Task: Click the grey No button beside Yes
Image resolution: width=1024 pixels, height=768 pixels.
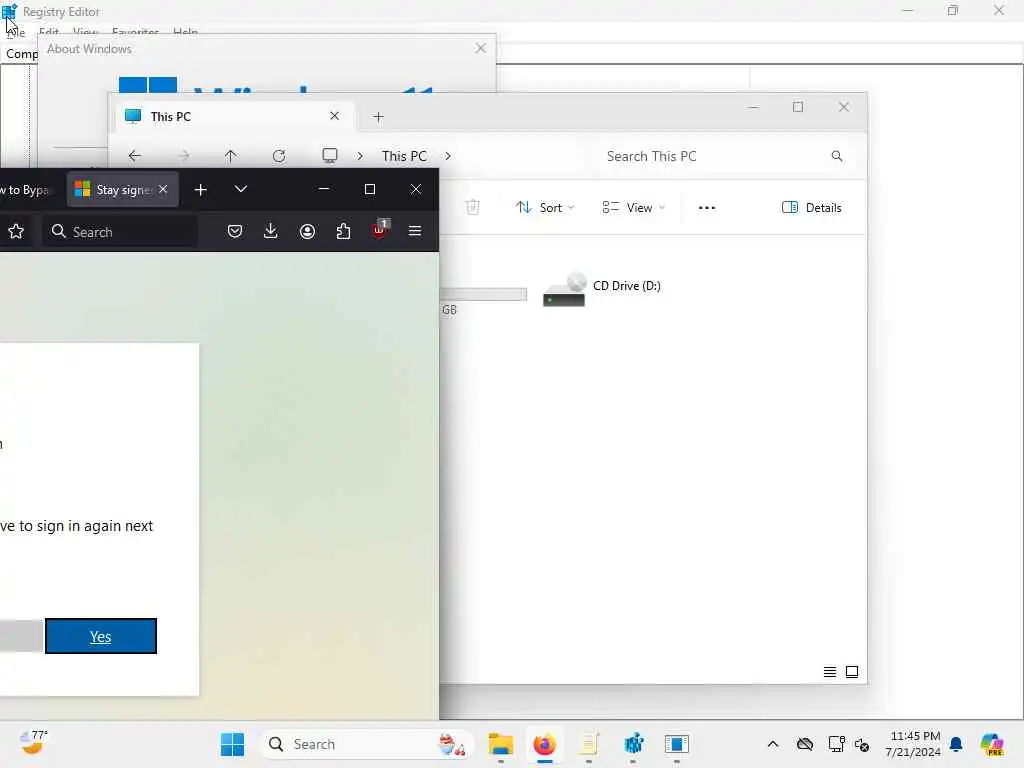Action: [21, 636]
